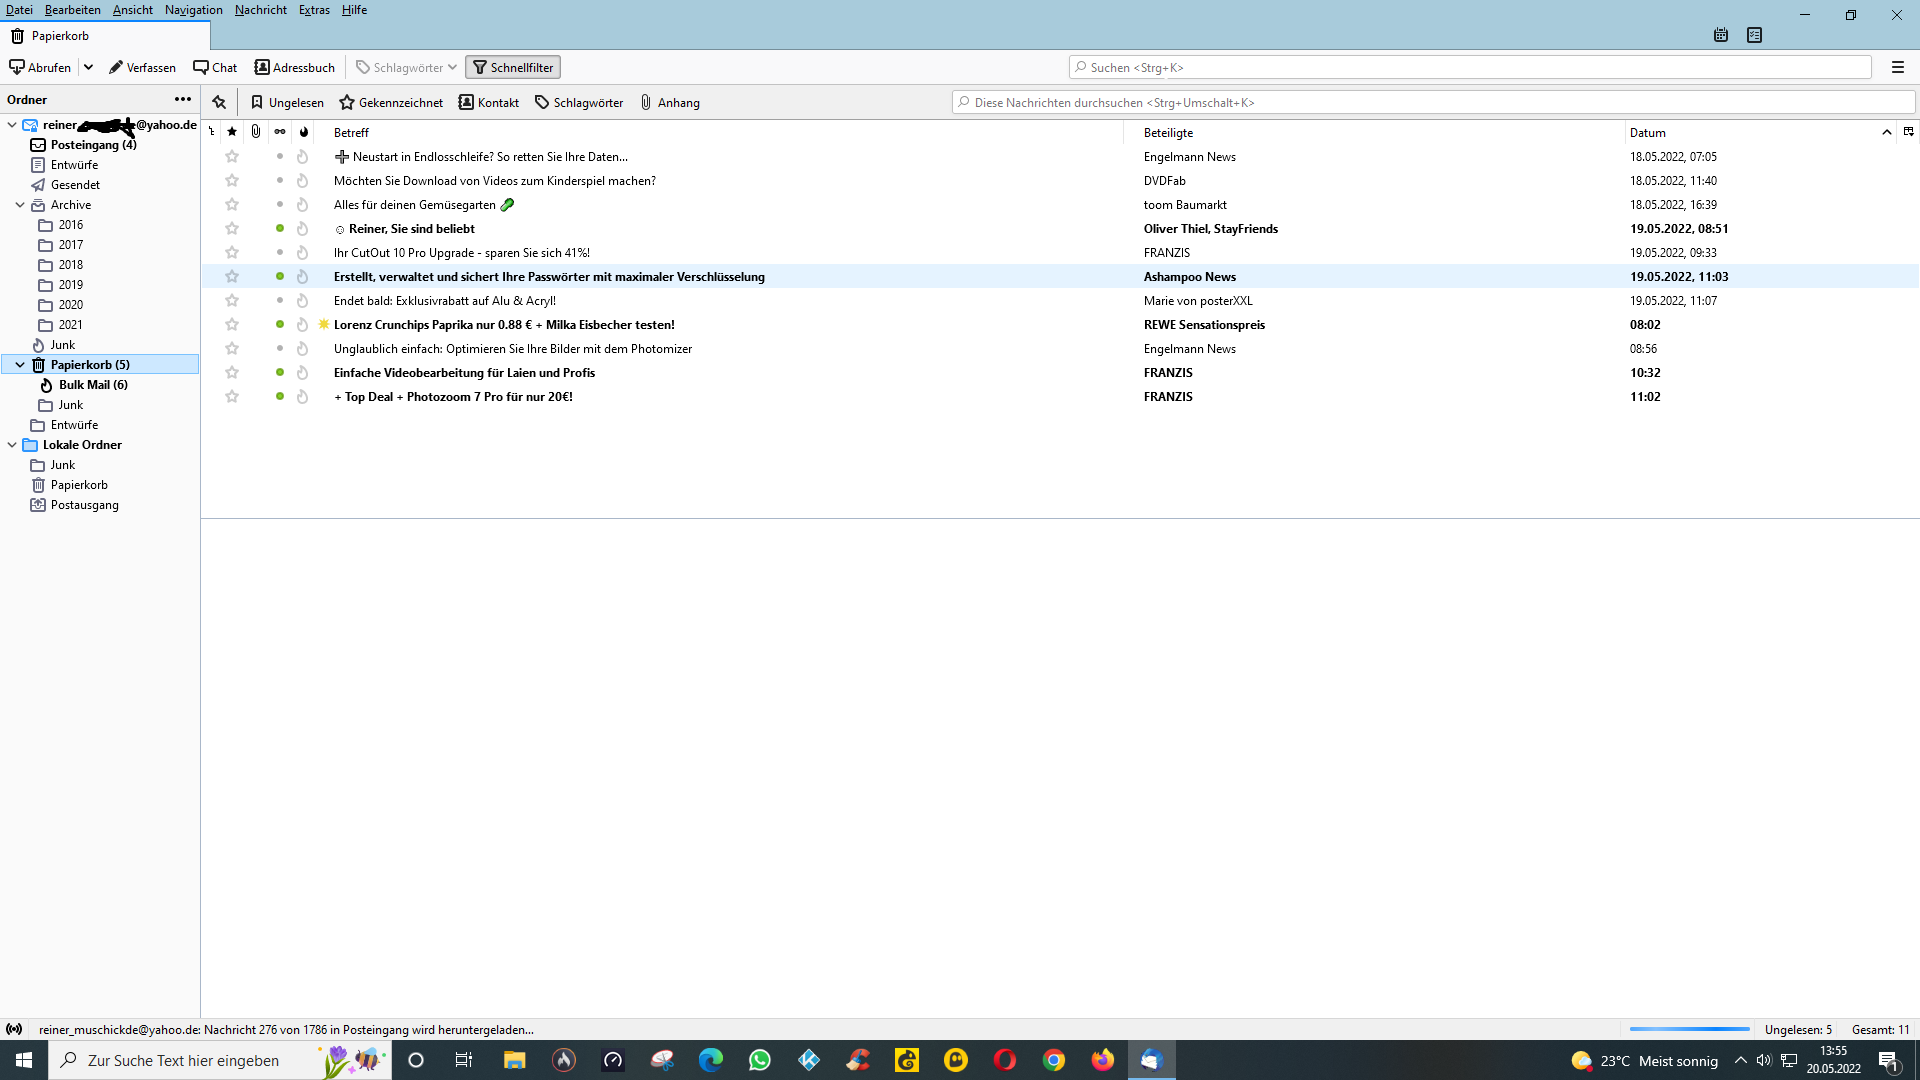Open the Thunderbird hamburger menu
1920x1080 pixels.
[x=1898, y=67]
